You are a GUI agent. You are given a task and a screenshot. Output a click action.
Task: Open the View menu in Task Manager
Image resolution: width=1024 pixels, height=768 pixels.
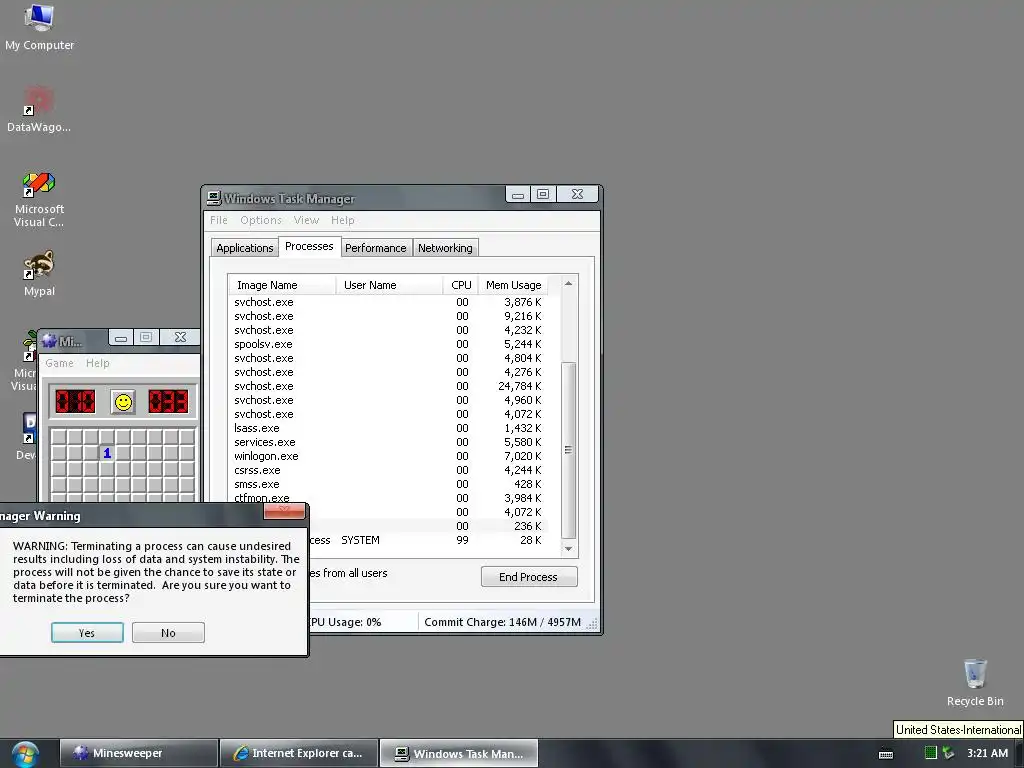[306, 220]
